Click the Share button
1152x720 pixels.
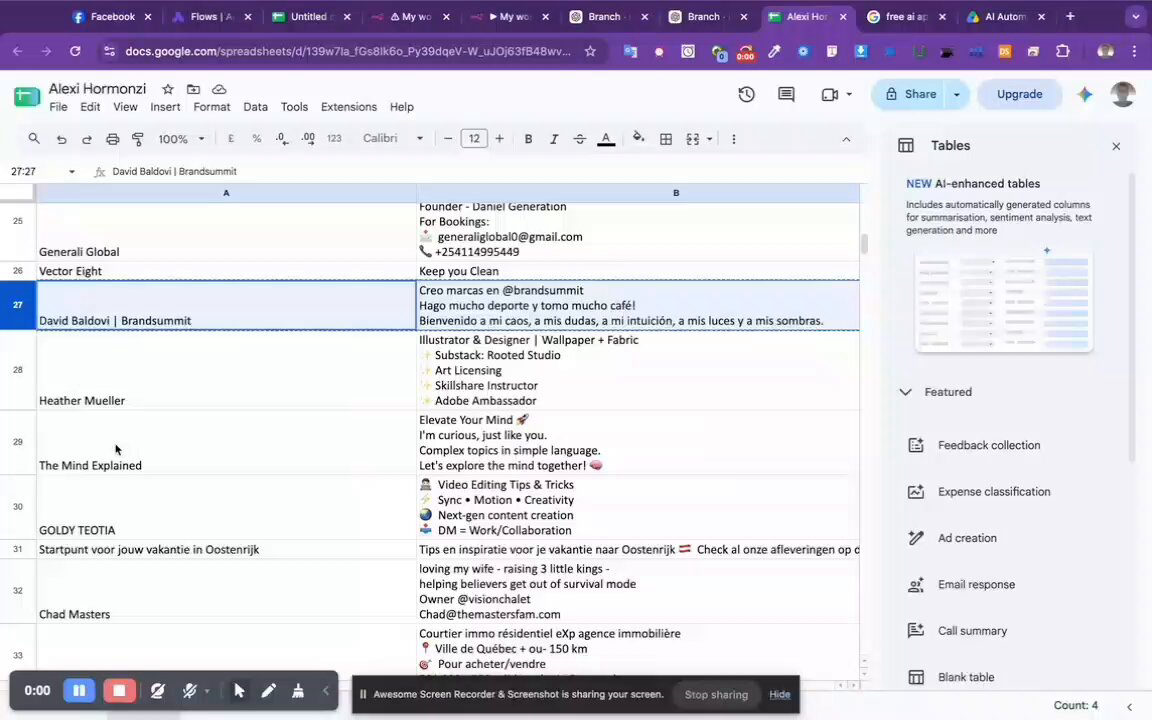click(910, 94)
